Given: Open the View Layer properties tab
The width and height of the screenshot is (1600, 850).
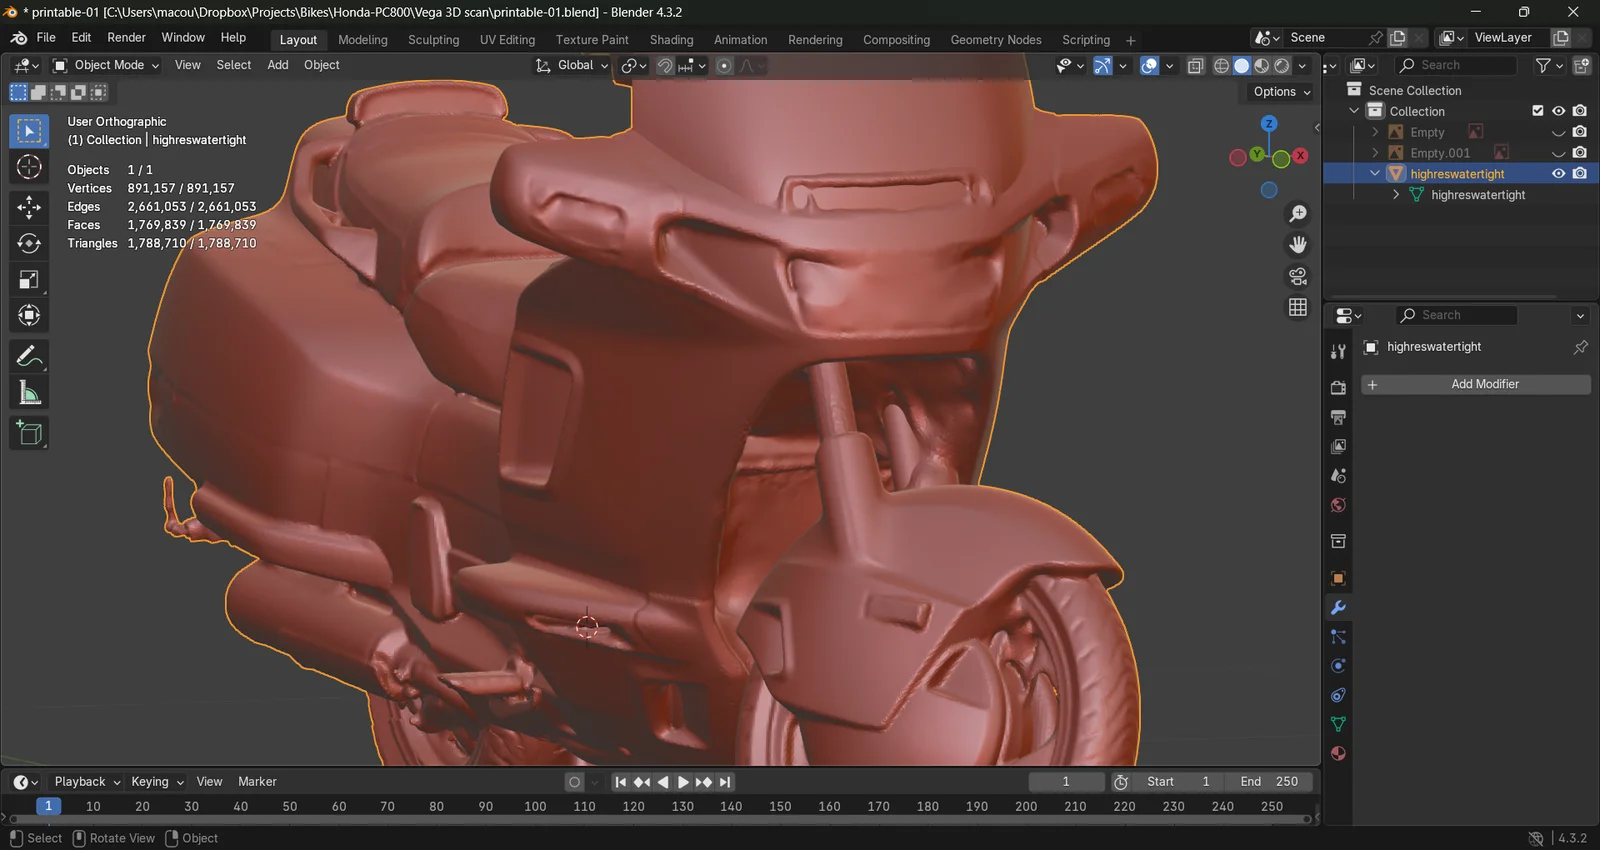Looking at the screenshot, I should point(1338,446).
